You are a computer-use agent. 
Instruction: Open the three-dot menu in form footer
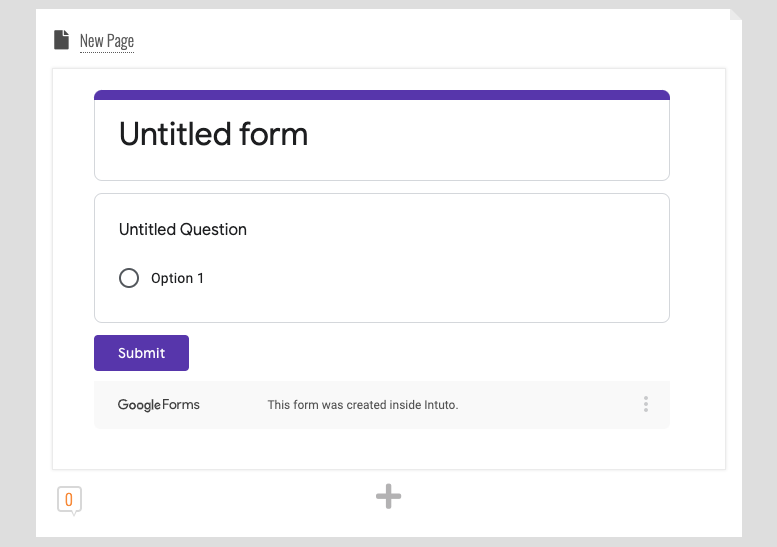[646, 404]
